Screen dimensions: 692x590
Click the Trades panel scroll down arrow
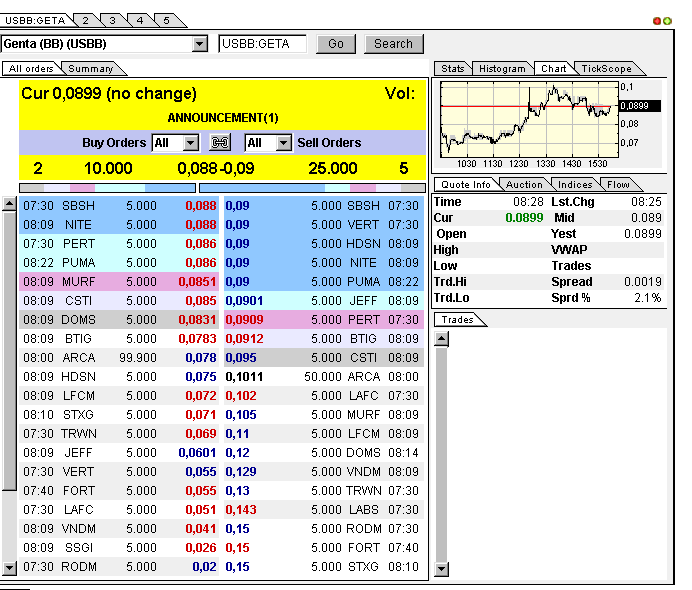(441, 569)
